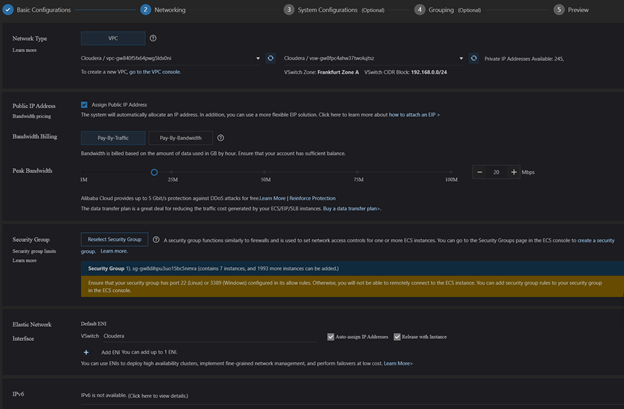Viewport: 624px width, 409px height.
Task: Click the Peak Bandwidth slider handle
Action: click(x=154, y=172)
